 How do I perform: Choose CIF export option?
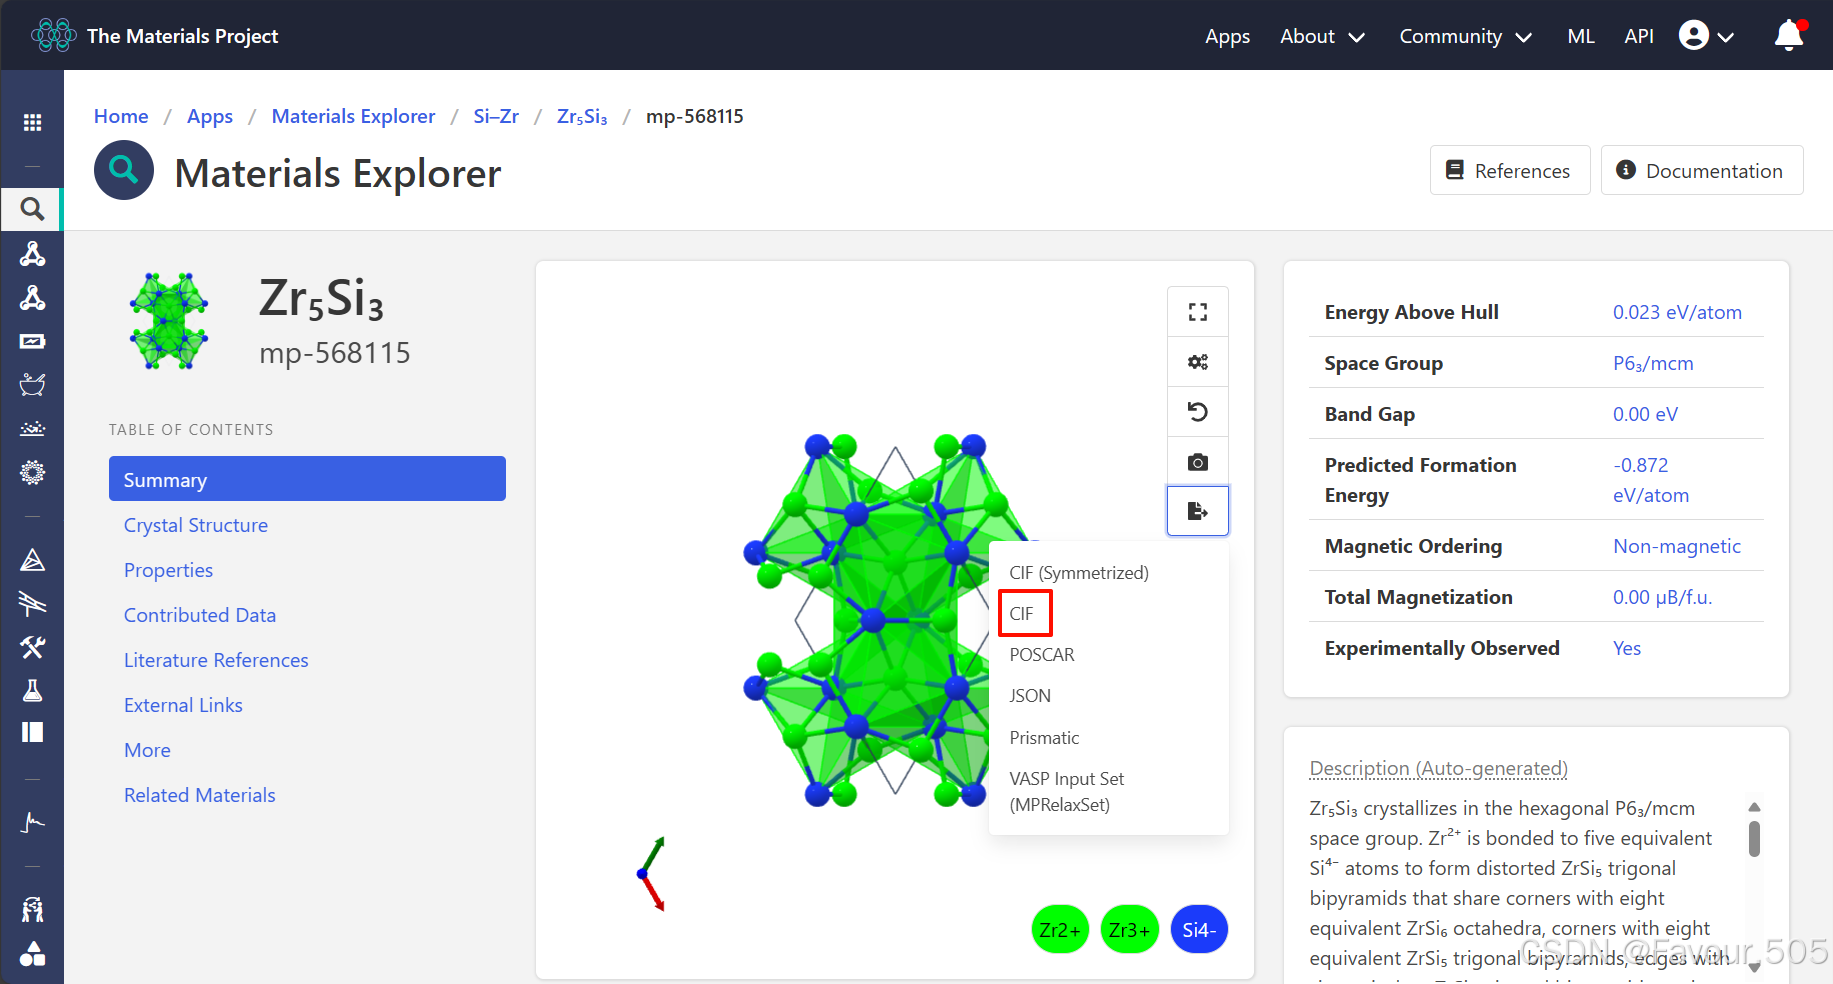tap(1021, 614)
